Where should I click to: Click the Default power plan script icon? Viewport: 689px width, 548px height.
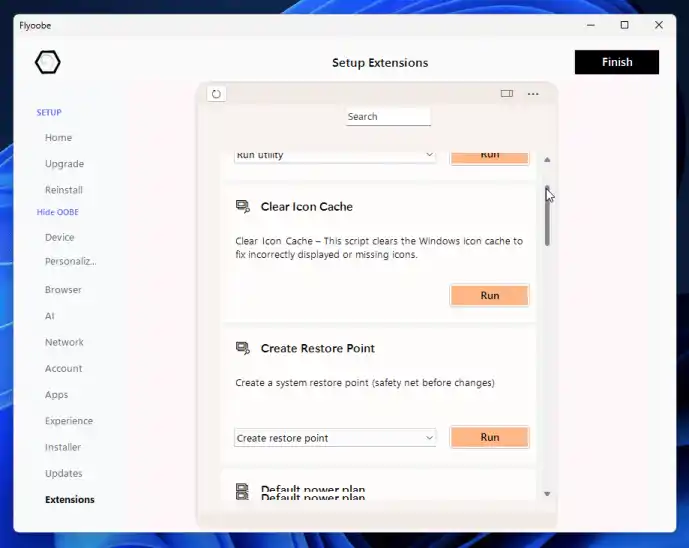coord(242,491)
